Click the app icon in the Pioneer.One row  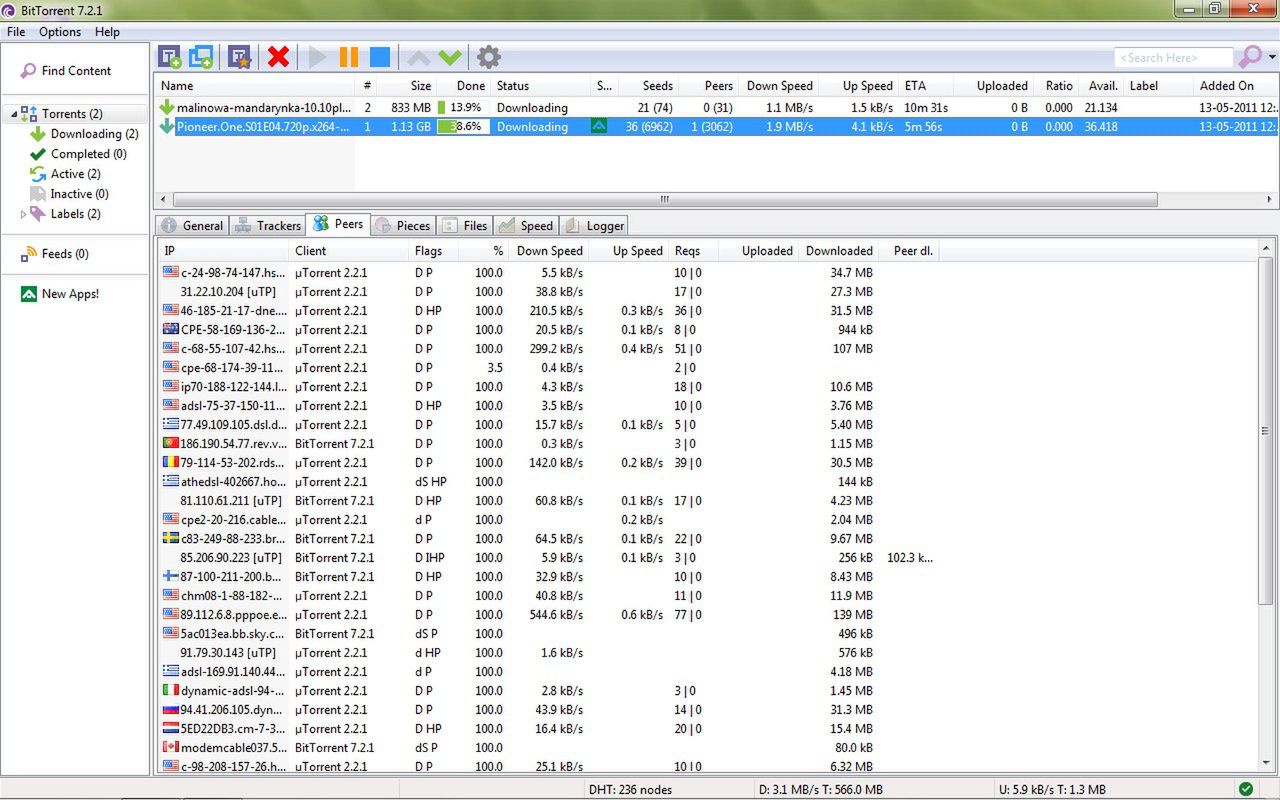pyautogui.click(x=599, y=127)
